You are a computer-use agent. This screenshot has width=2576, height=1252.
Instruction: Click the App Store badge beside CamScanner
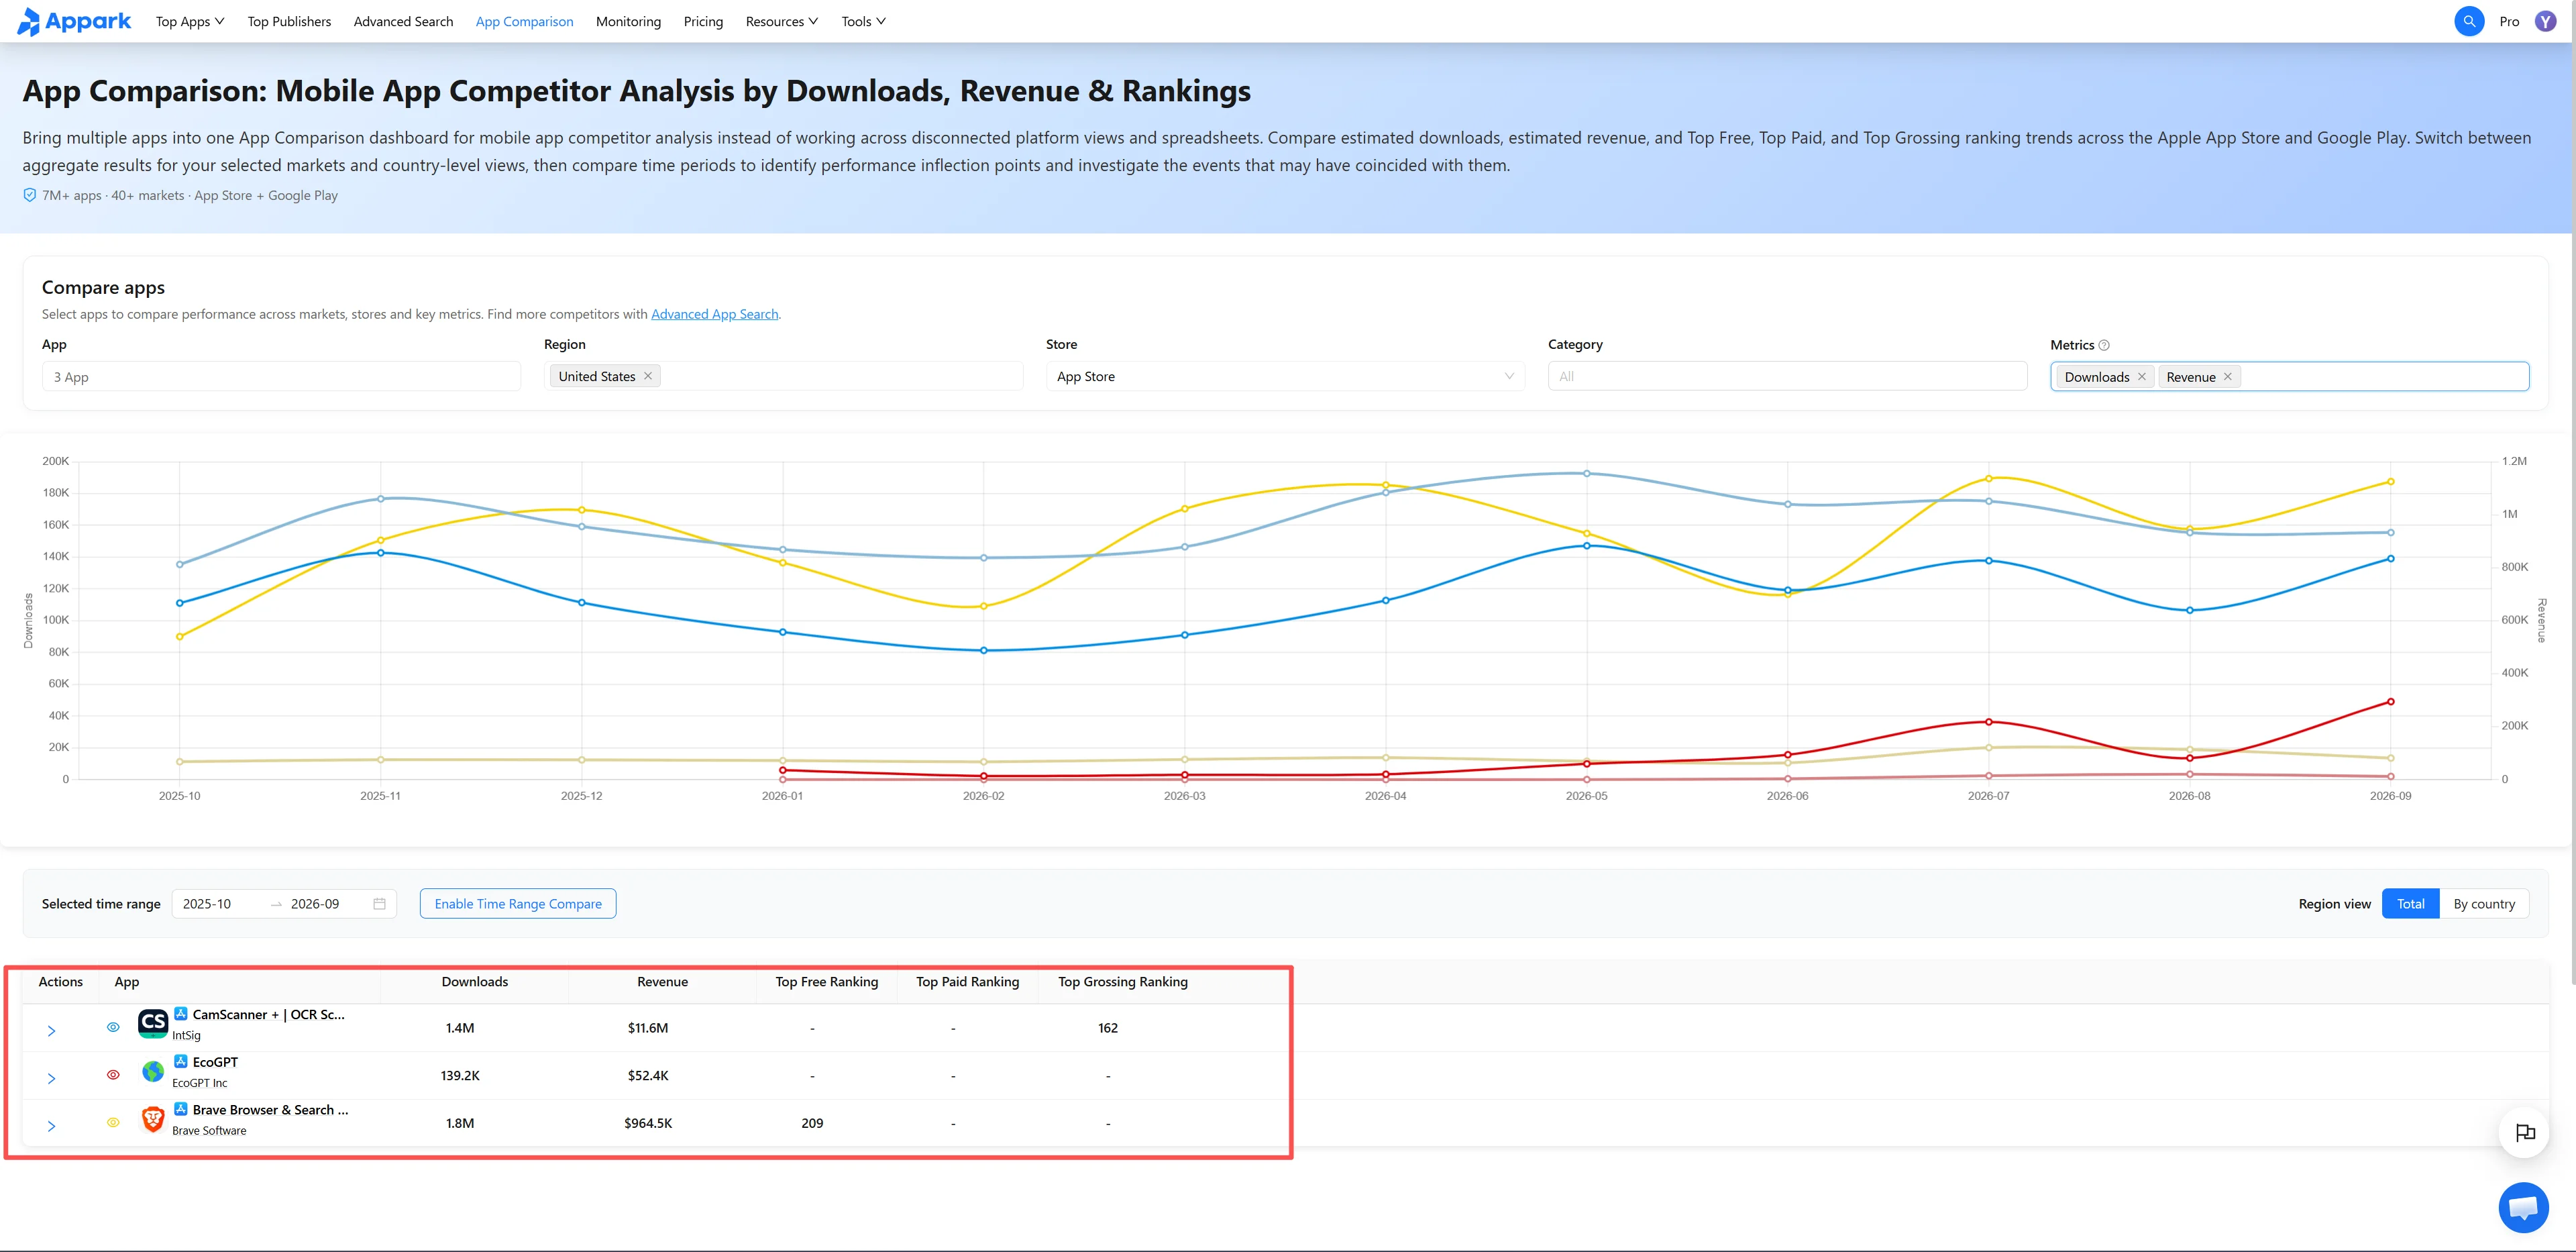click(x=181, y=1013)
